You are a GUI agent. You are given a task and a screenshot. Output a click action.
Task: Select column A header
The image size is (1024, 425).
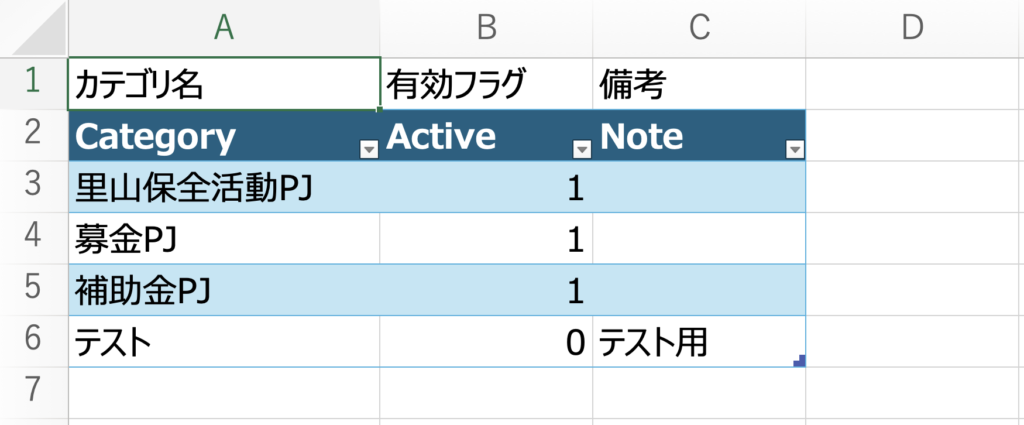[224, 29]
